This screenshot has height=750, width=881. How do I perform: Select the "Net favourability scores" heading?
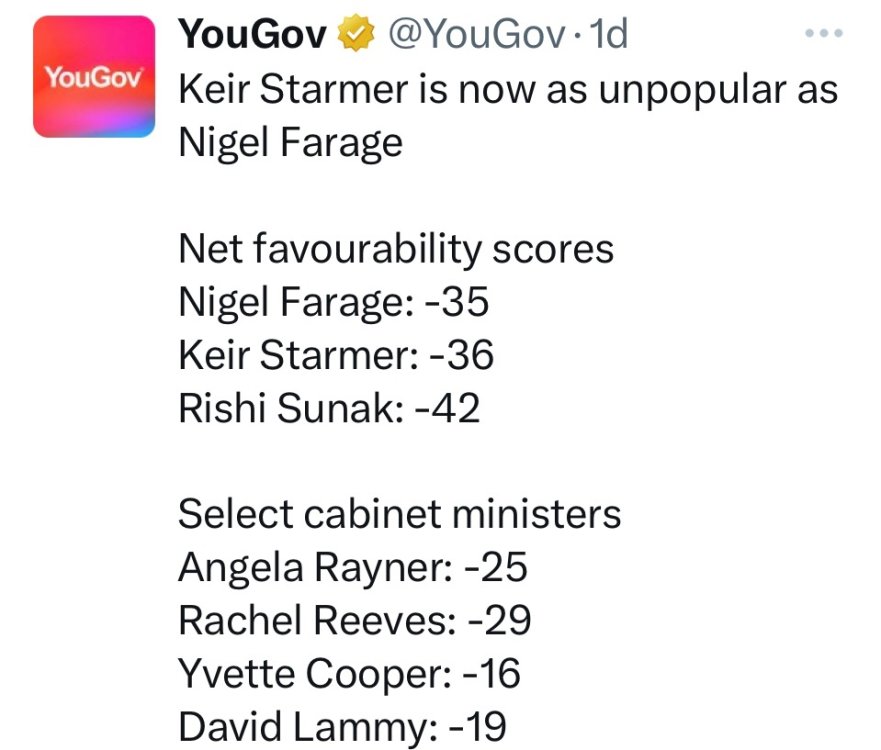click(396, 249)
